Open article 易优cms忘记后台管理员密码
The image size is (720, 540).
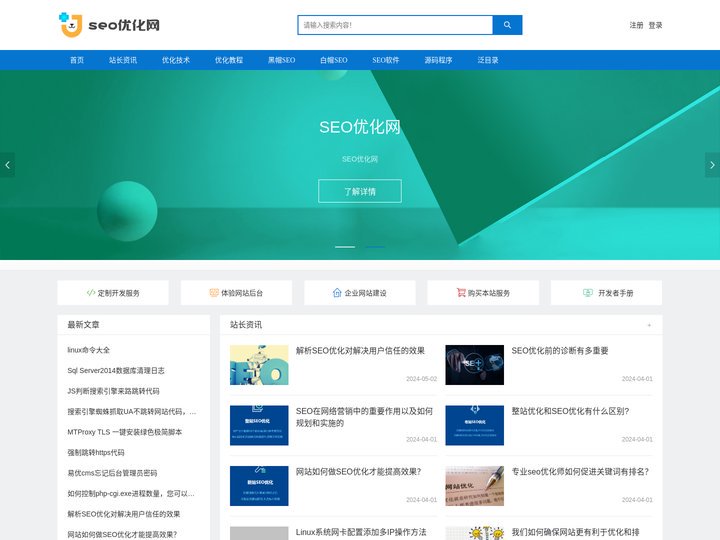pos(112,473)
